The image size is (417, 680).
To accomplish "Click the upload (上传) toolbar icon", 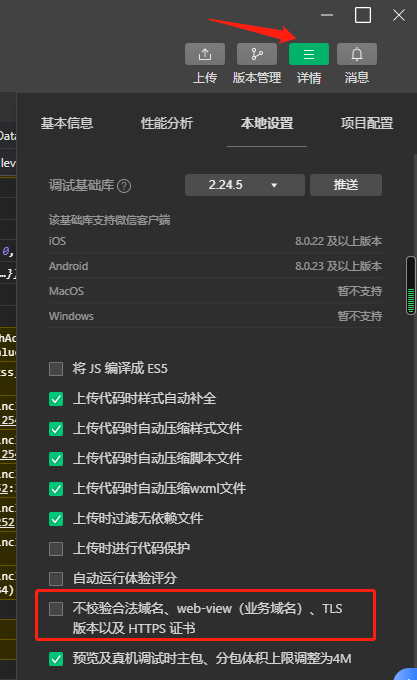I will 205,54.
